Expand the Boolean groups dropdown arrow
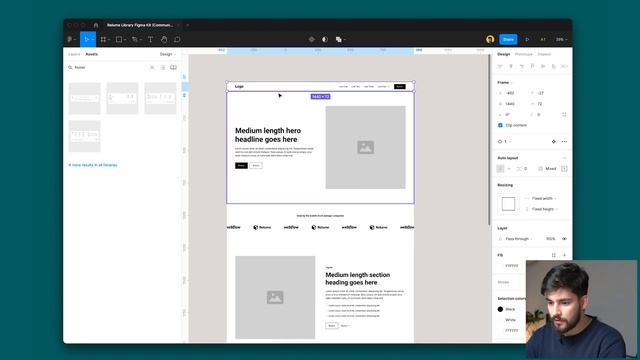640x360 pixels. [x=344, y=40]
